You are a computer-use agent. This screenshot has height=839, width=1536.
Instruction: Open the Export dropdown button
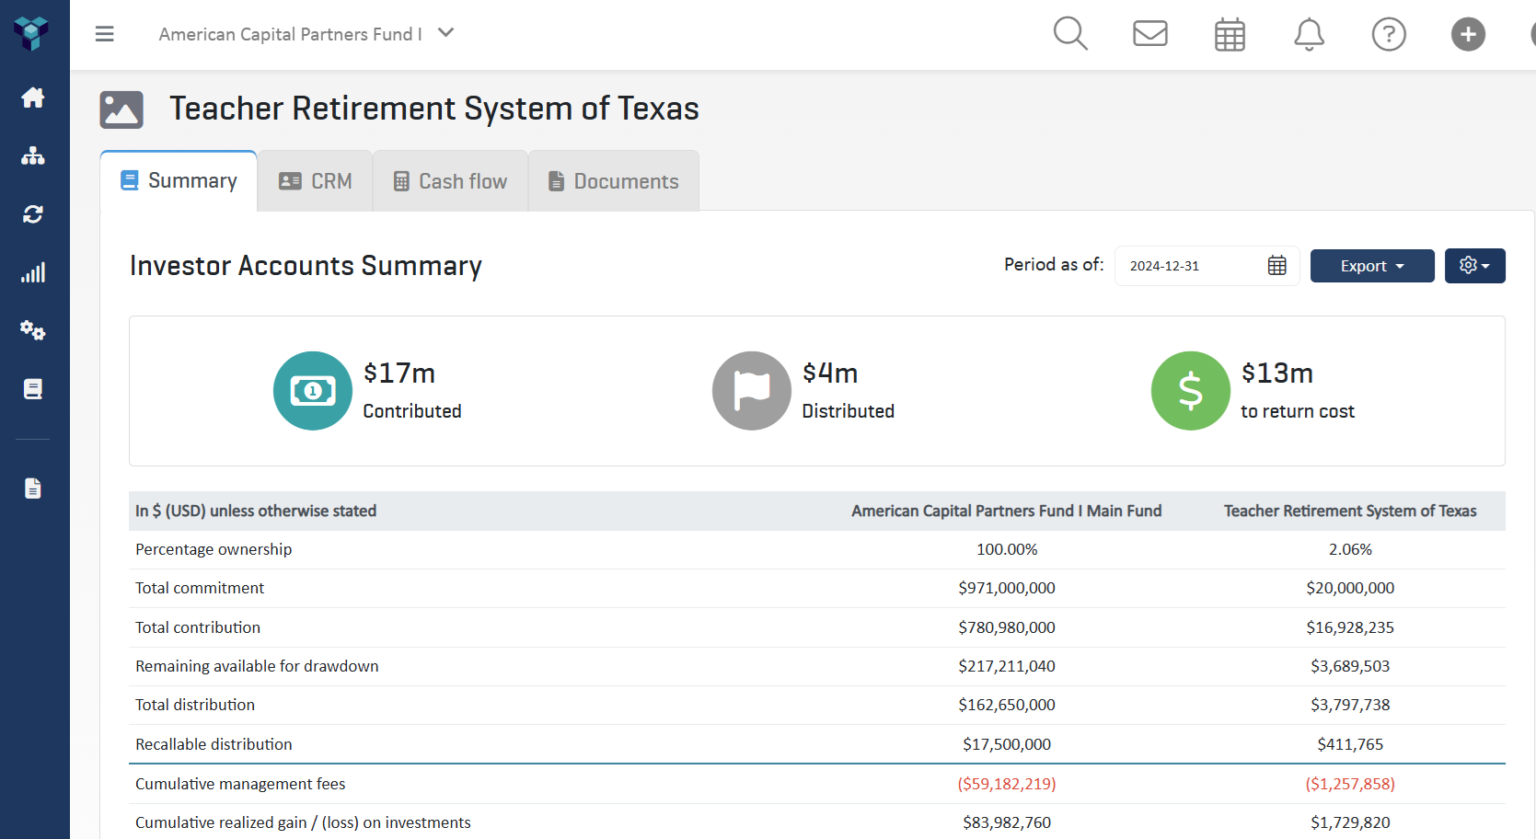(1371, 266)
